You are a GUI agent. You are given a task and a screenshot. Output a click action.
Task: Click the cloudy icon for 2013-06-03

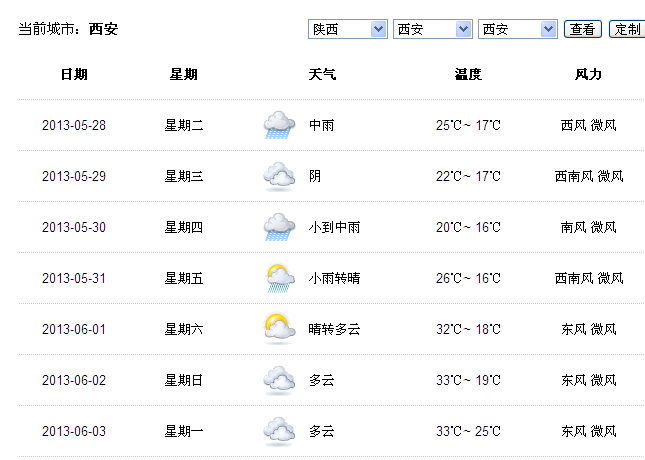[x=279, y=431]
